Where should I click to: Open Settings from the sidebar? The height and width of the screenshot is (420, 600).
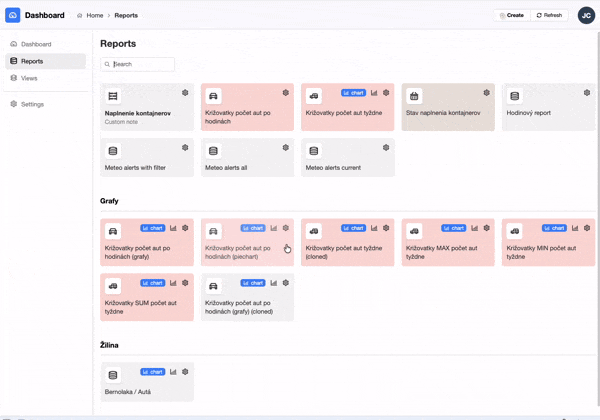pyautogui.click(x=32, y=104)
